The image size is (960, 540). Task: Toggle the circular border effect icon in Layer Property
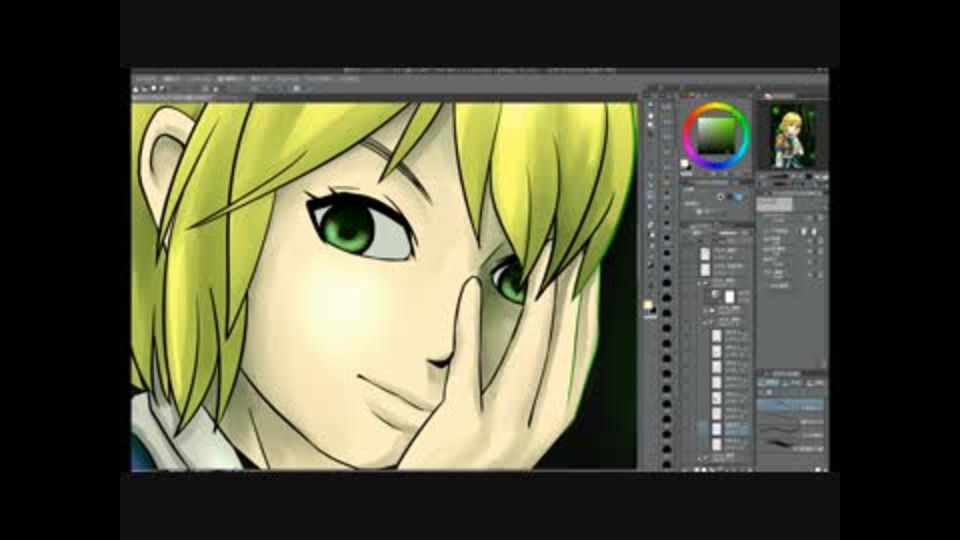[x=720, y=197]
